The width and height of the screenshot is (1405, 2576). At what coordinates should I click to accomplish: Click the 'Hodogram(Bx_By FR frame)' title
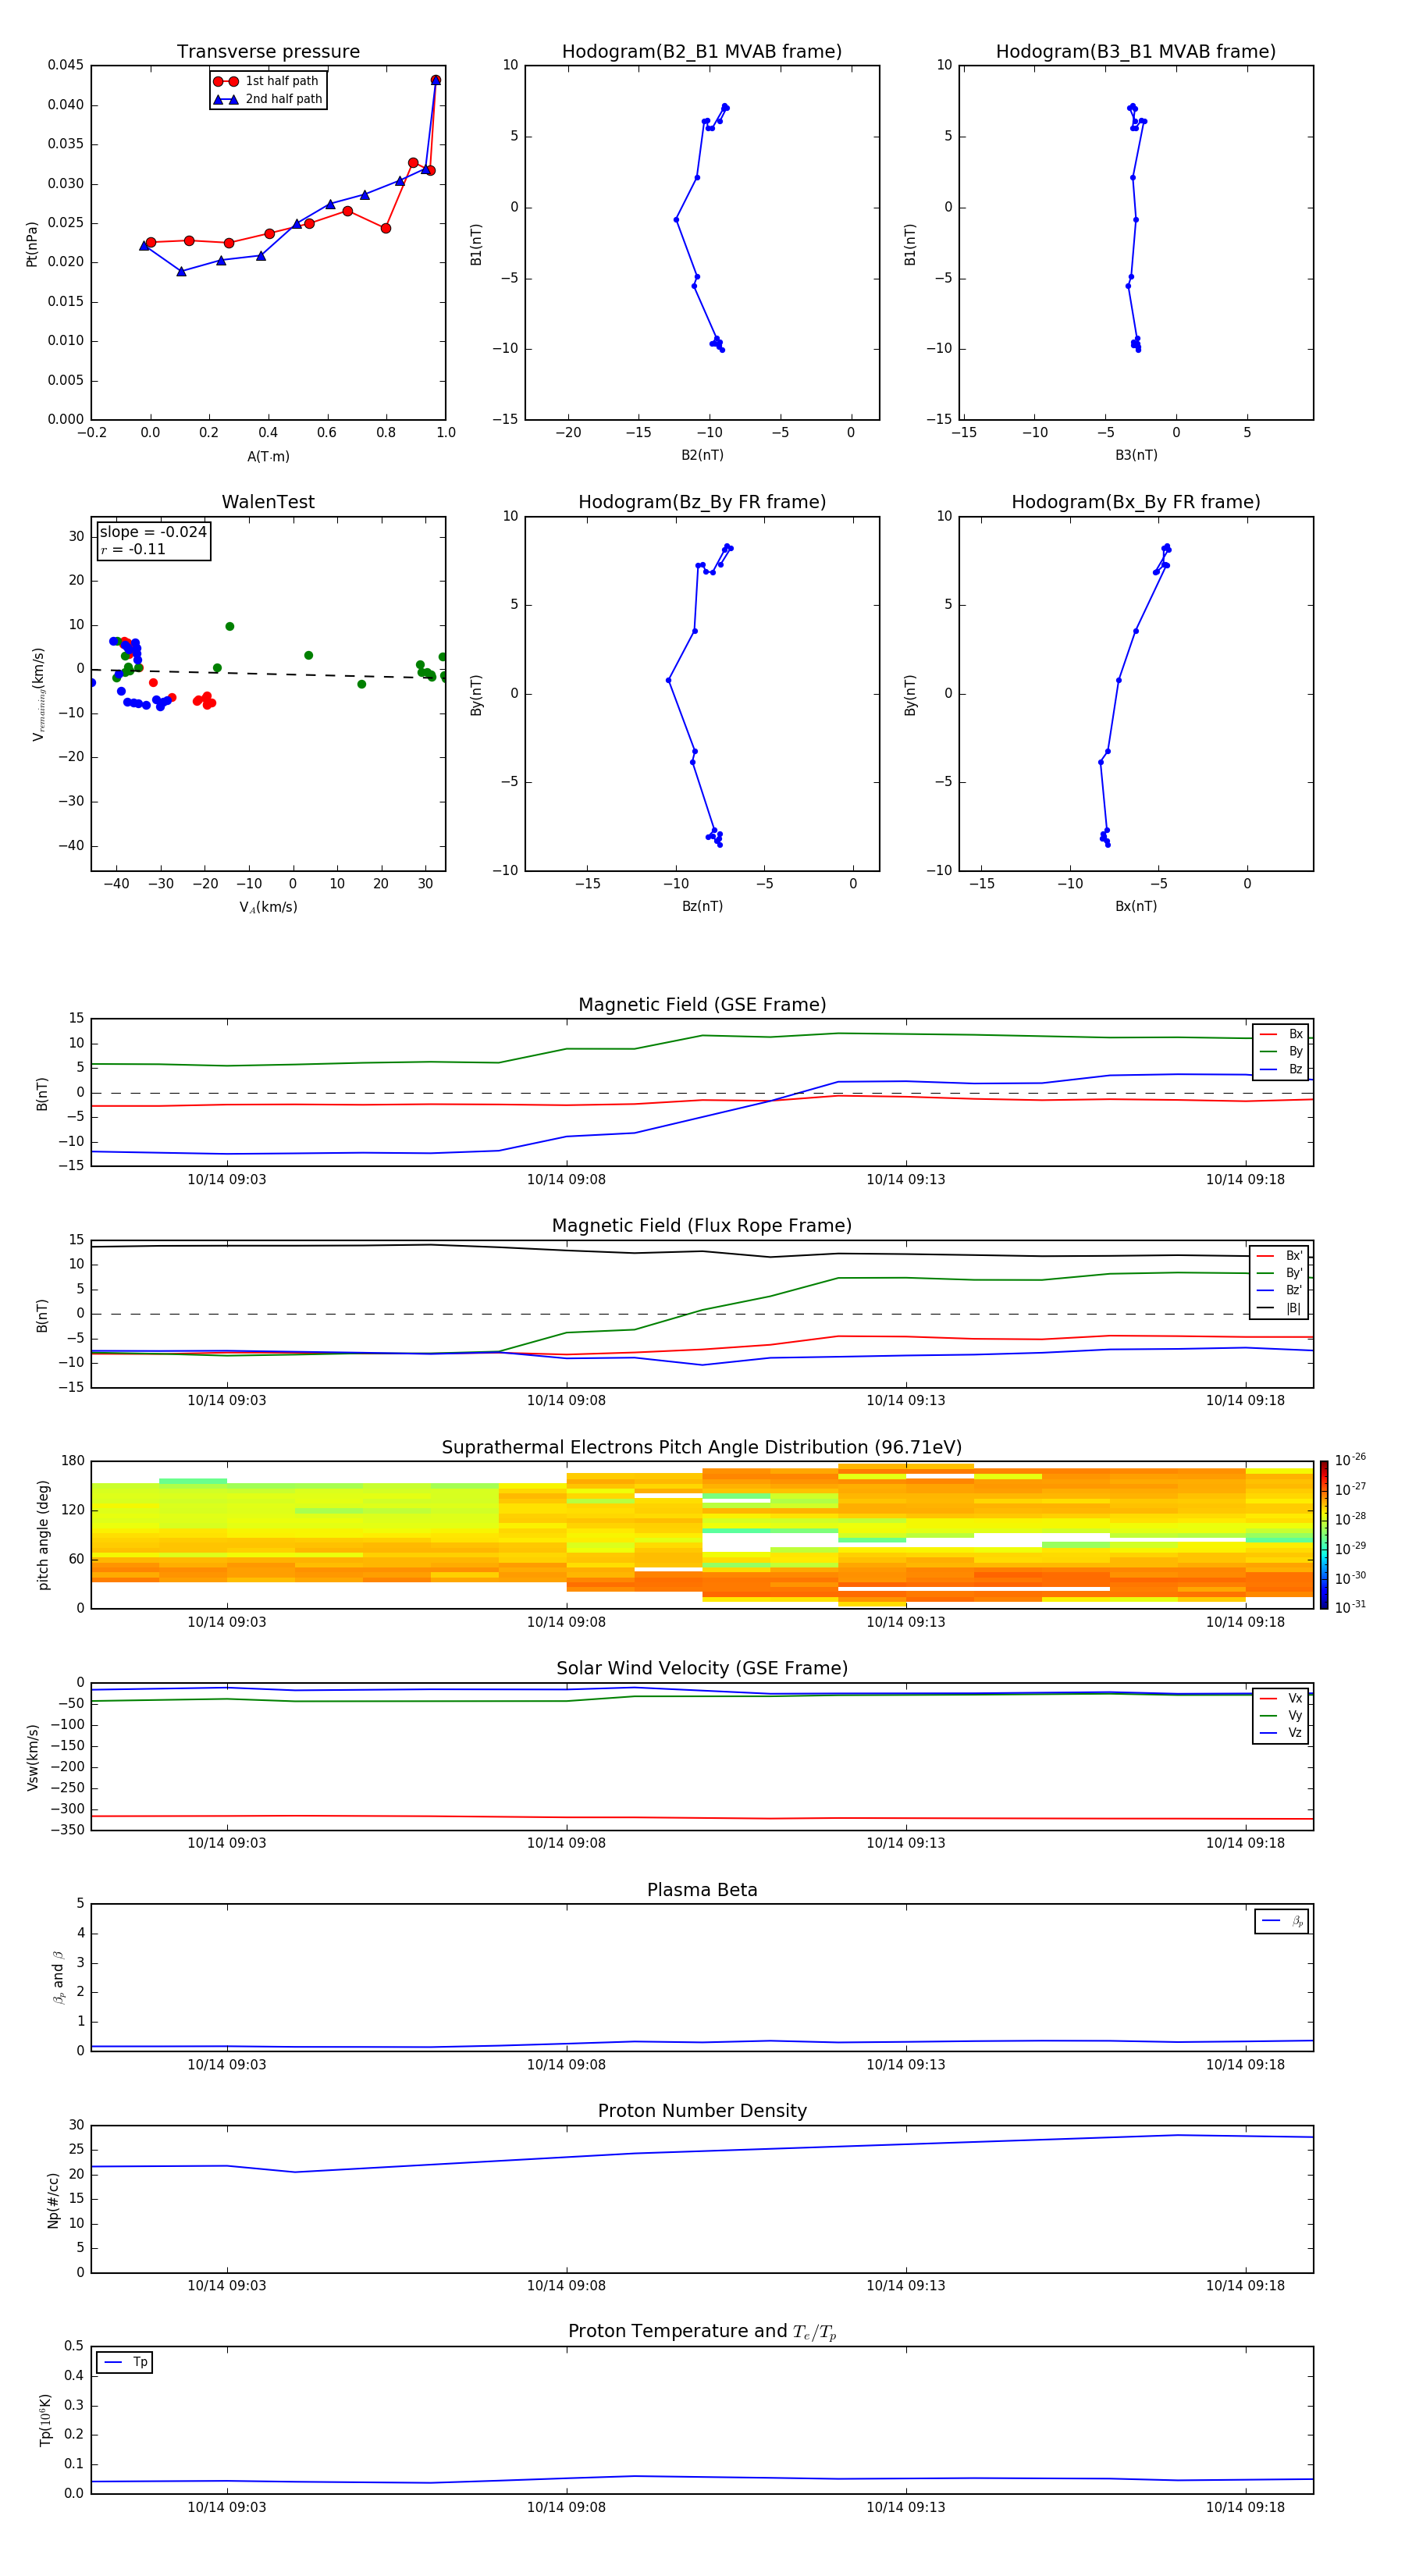tap(1136, 502)
